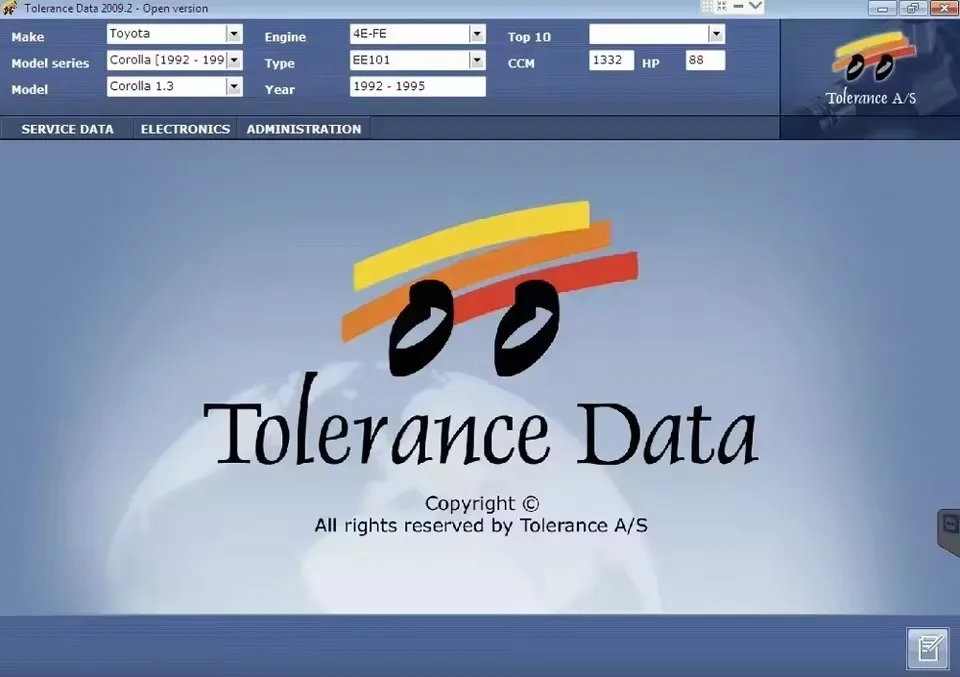This screenshot has height=677, width=960.
Task: Open the Top 10 dropdown
Action: pos(716,34)
